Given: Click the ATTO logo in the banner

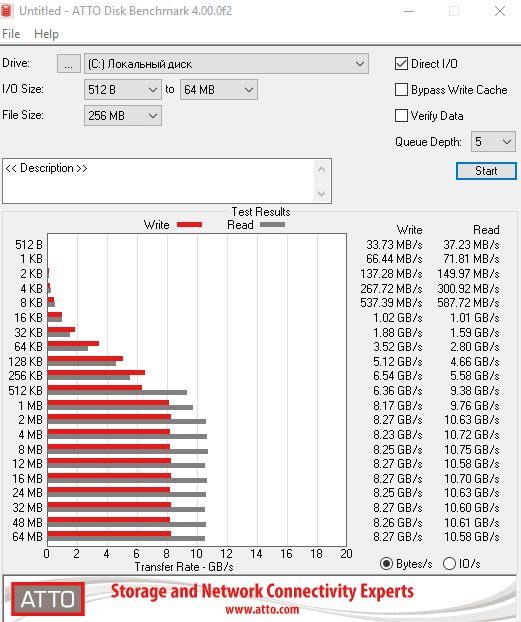Looking at the screenshot, I should coord(48,599).
